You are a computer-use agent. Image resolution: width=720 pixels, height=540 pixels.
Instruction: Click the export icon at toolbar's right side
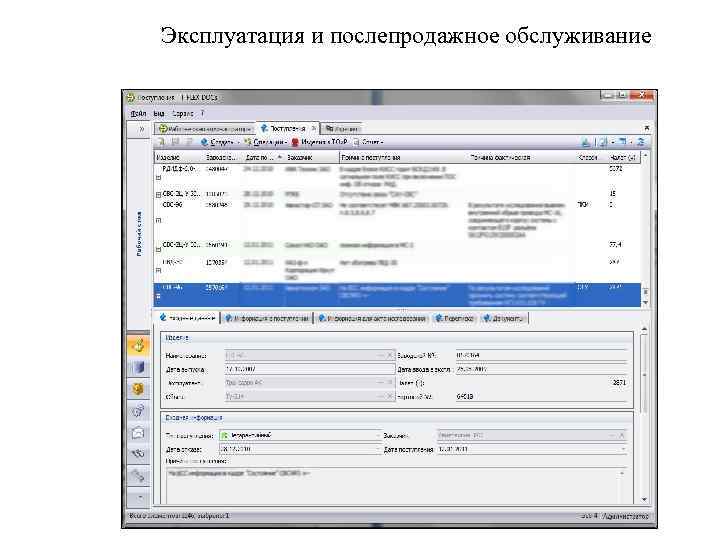click(586, 142)
